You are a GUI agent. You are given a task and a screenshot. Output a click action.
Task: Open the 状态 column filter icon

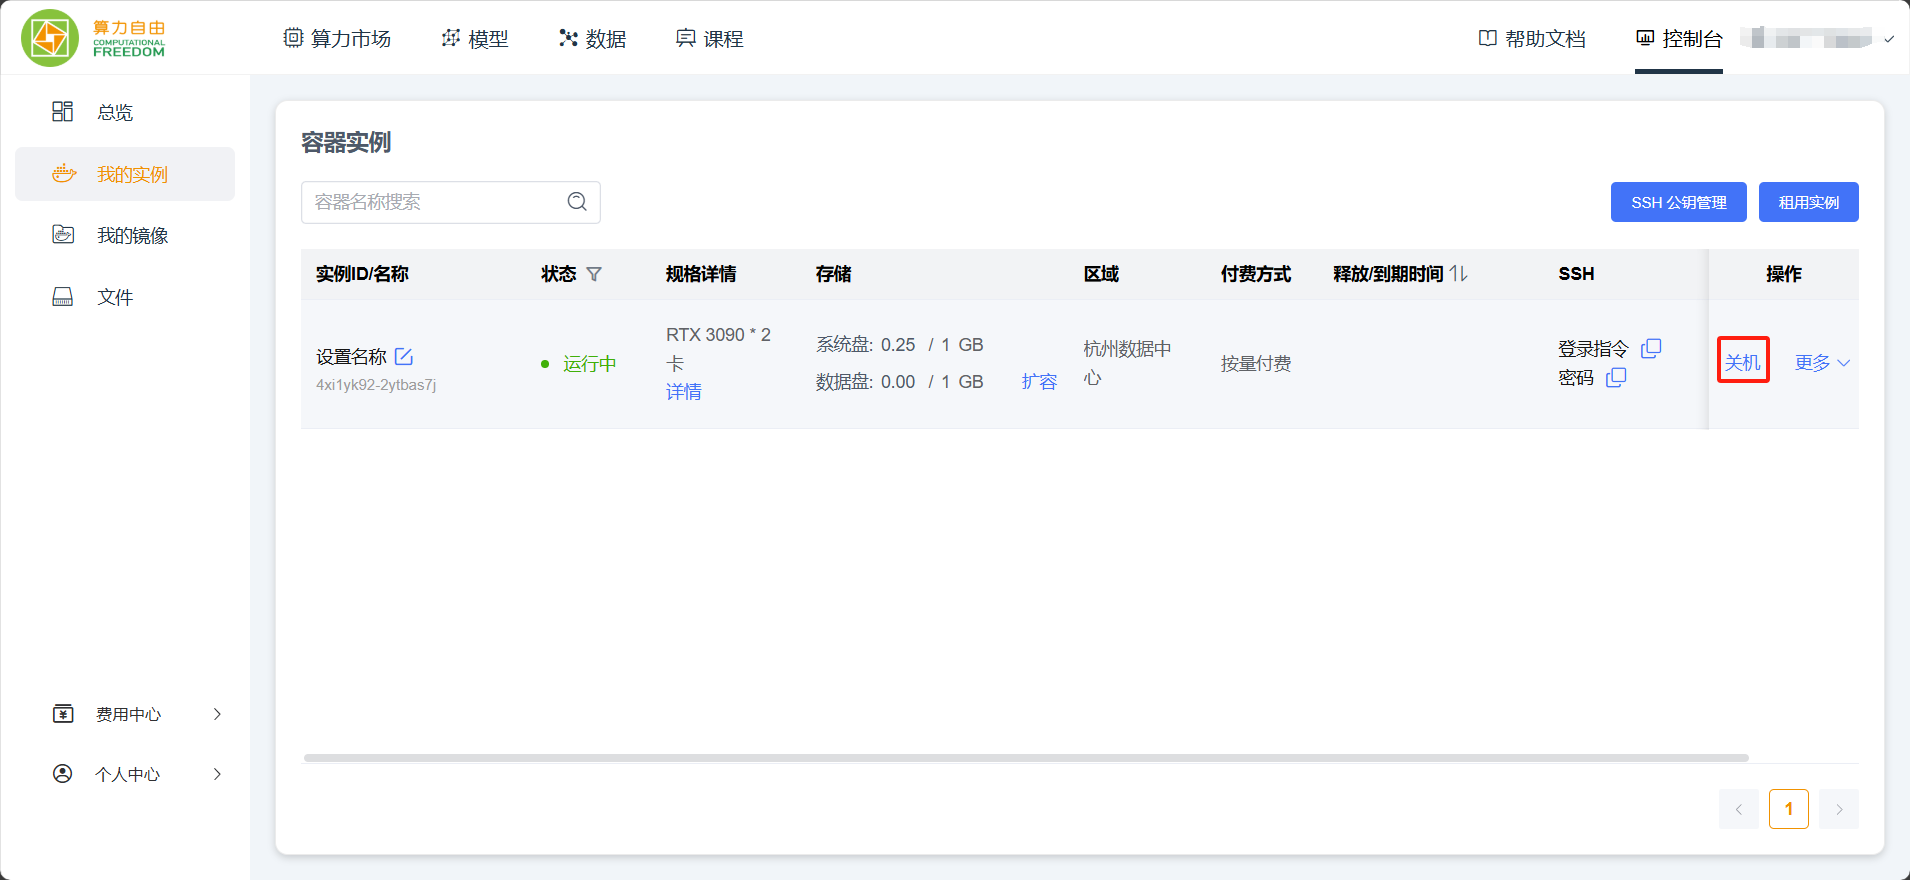(594, 274)
